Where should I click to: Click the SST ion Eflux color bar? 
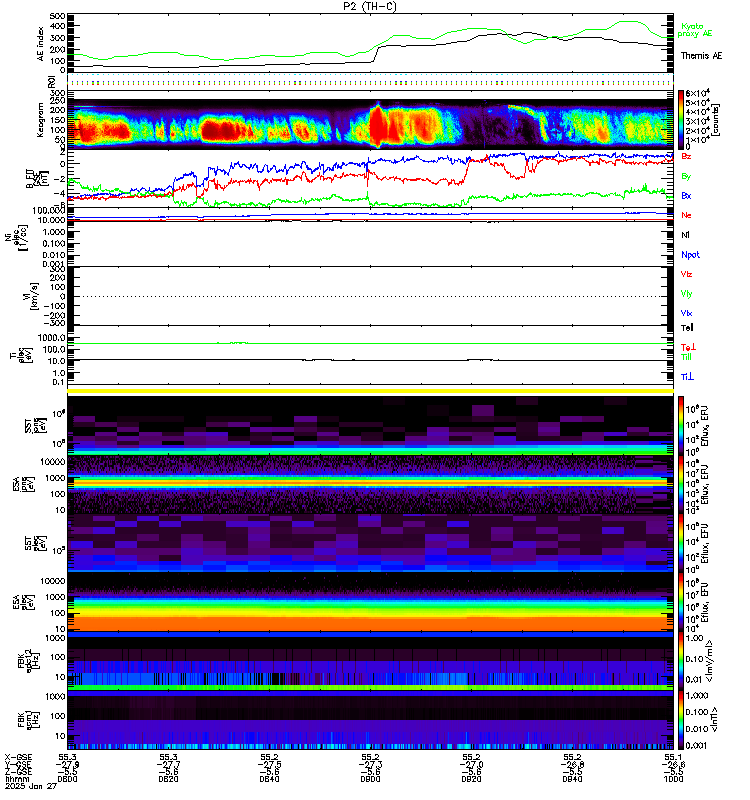(x=681, y=425)
